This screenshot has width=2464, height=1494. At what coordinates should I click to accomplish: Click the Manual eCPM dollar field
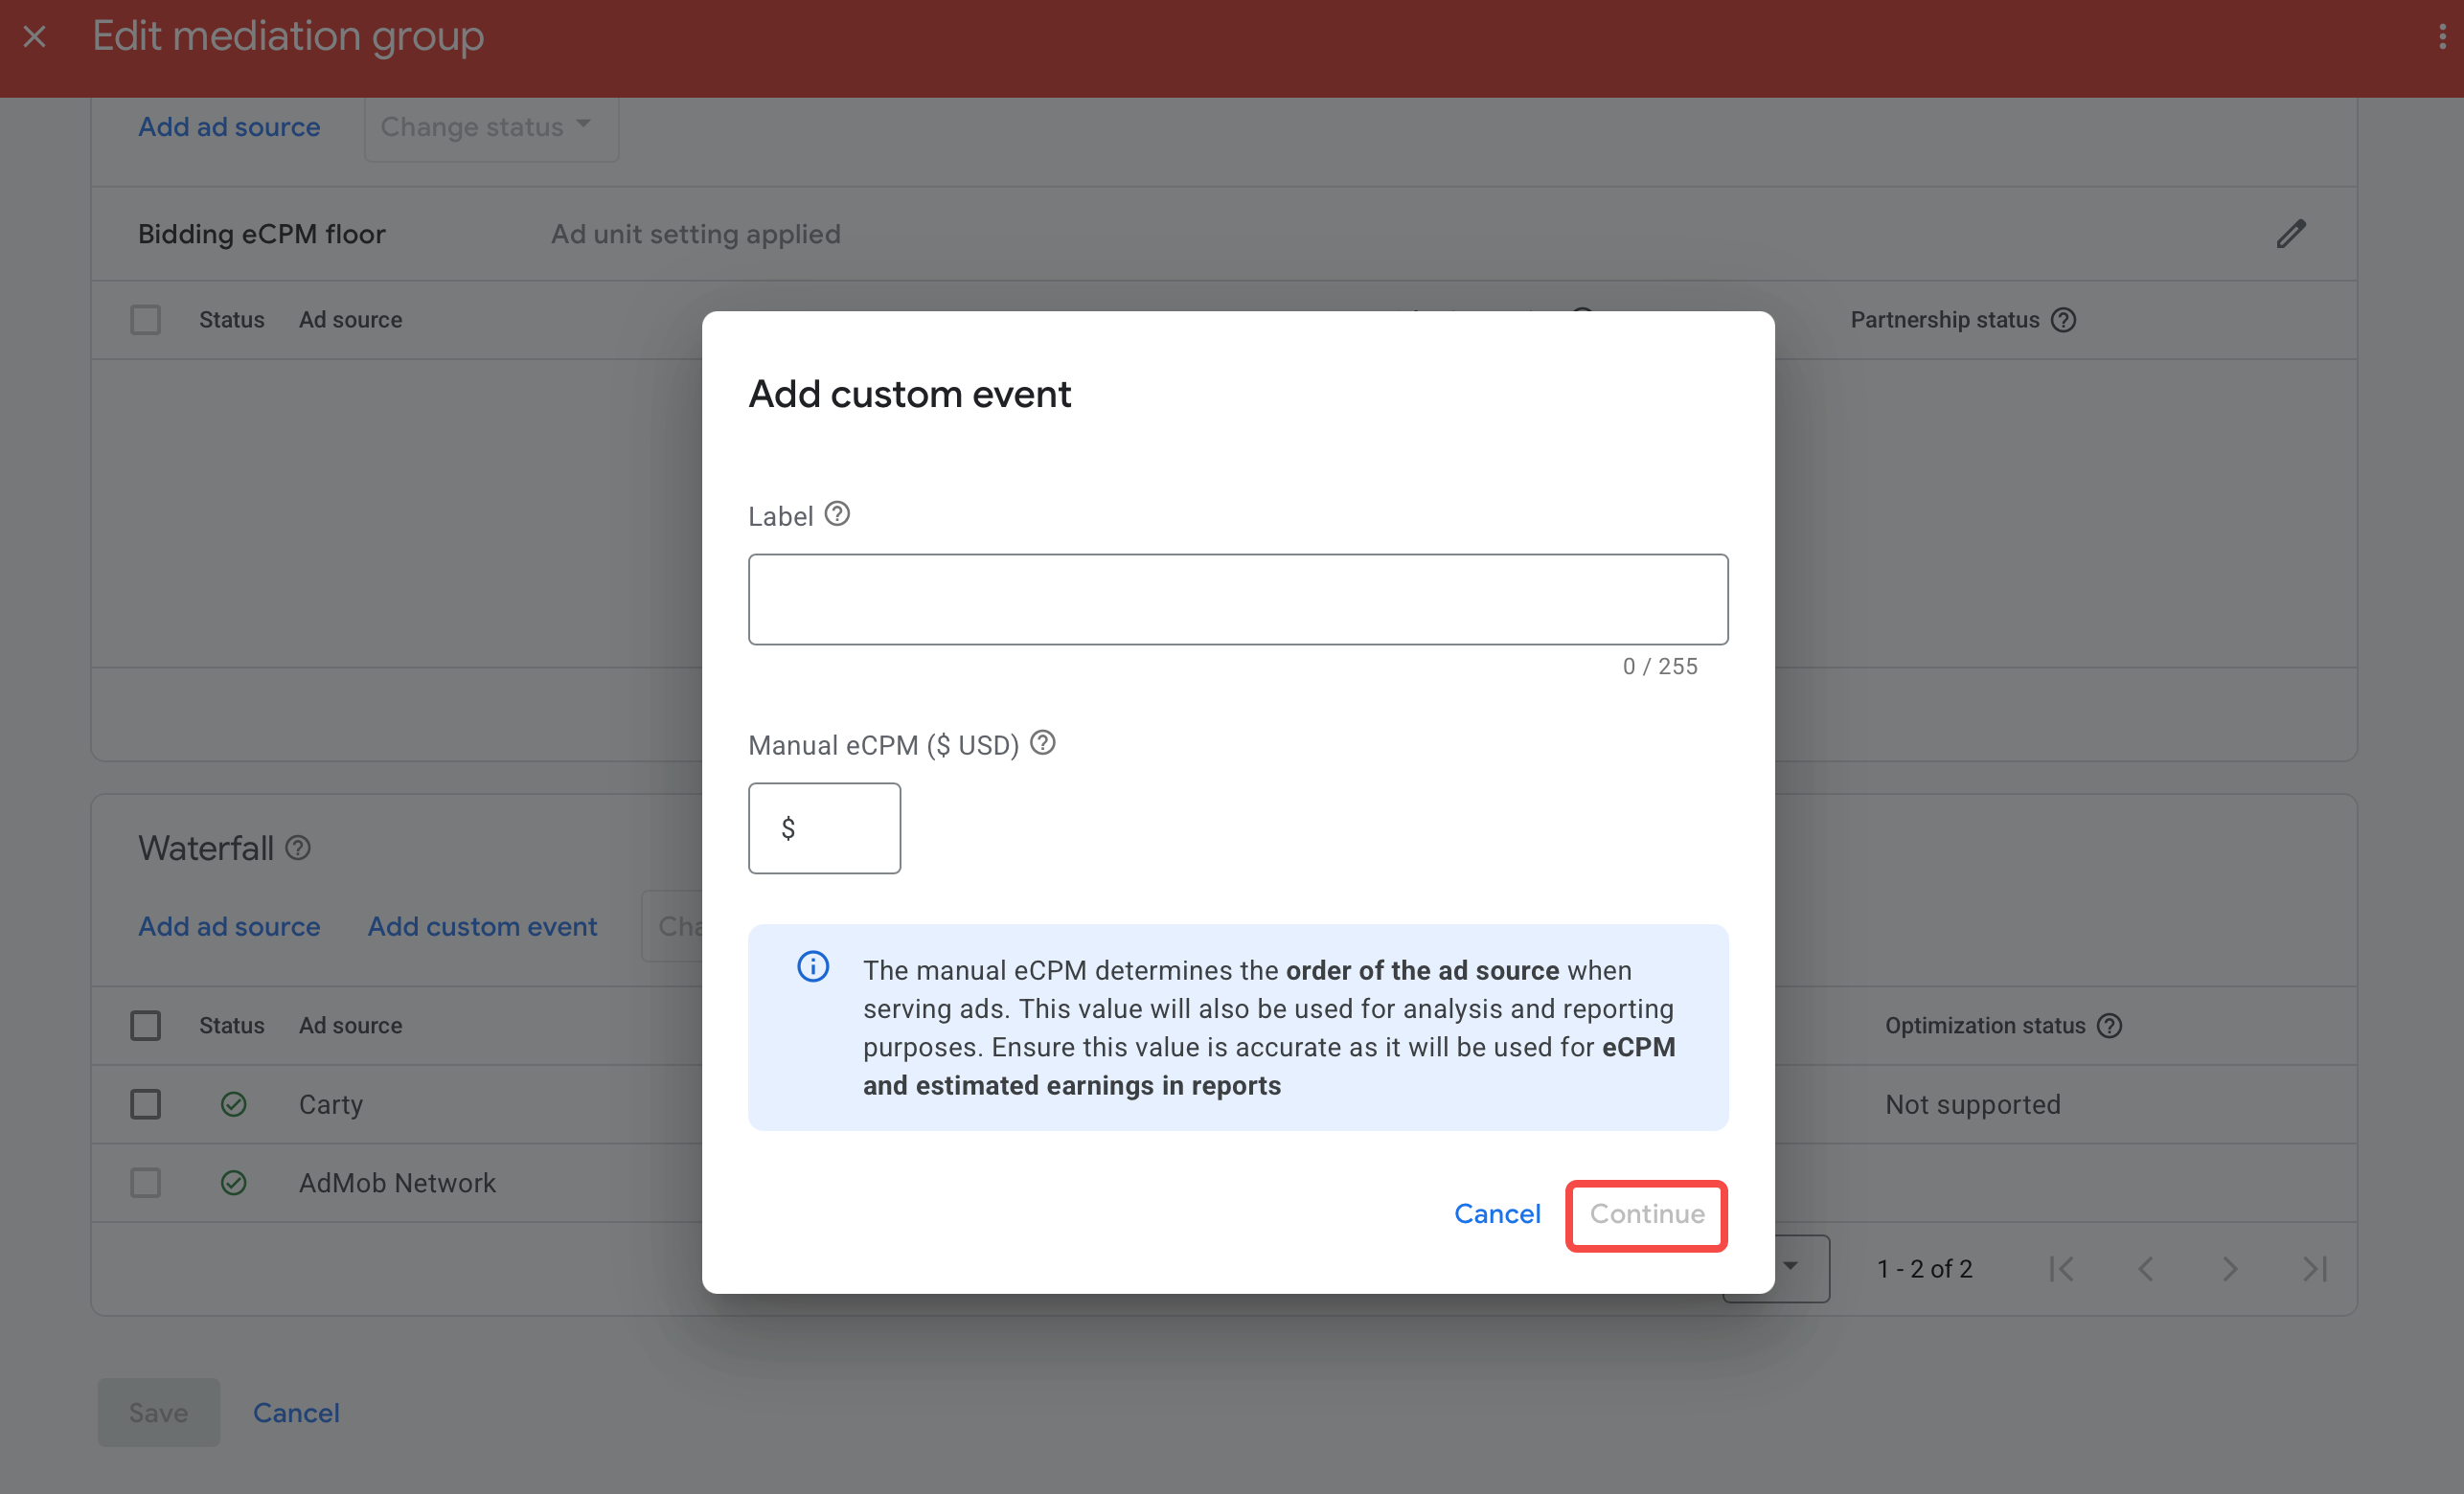pyautogui.click(x=824, y=828)
